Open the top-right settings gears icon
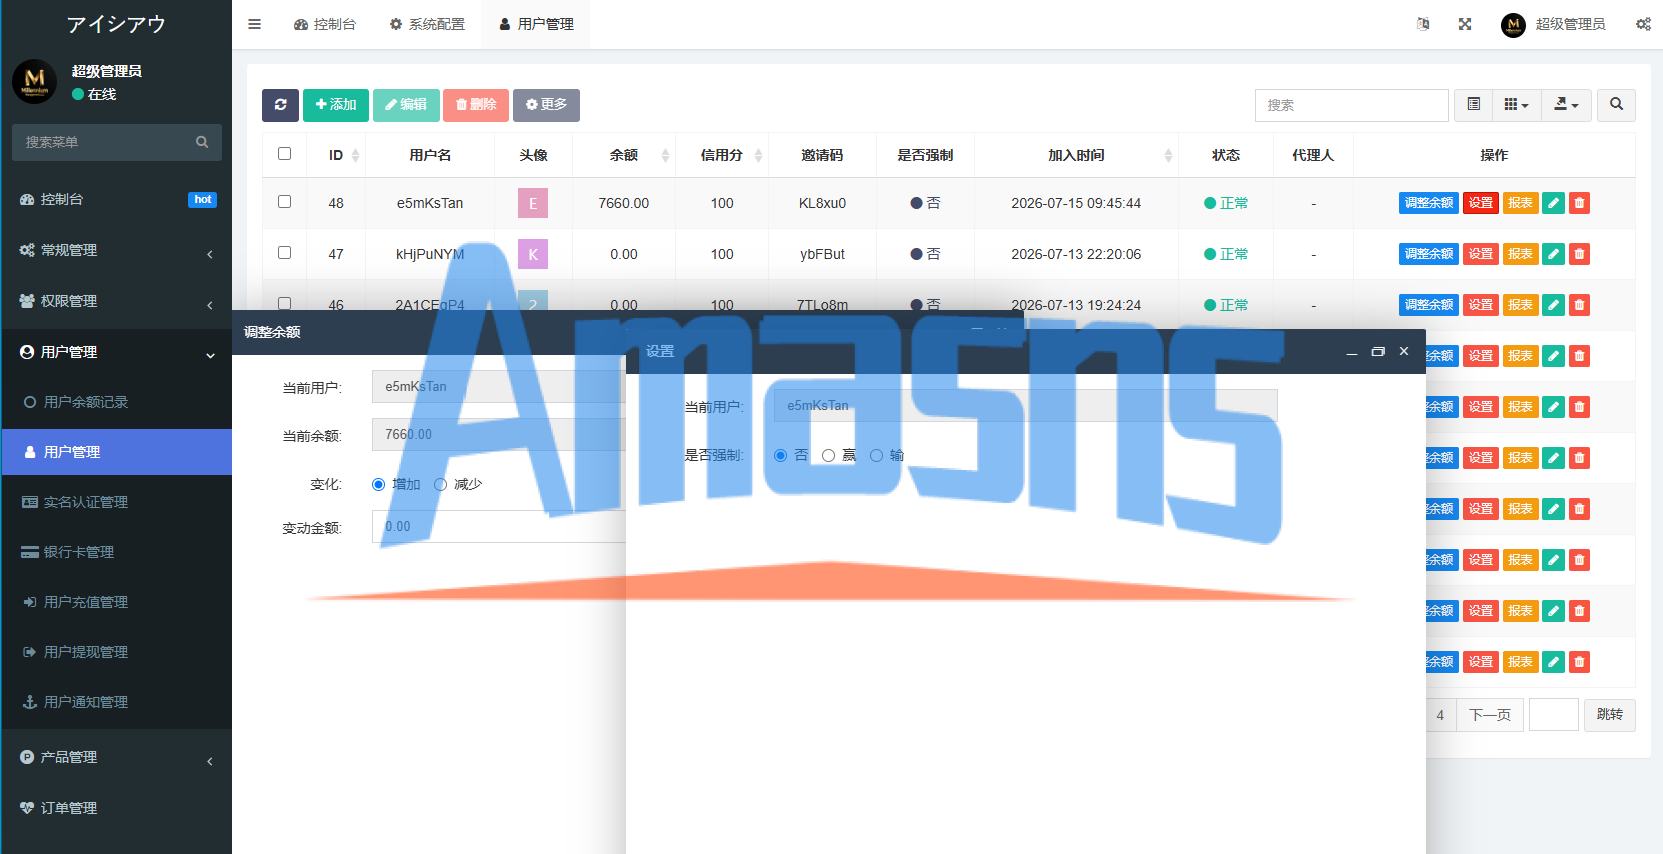 (1643, 24)
